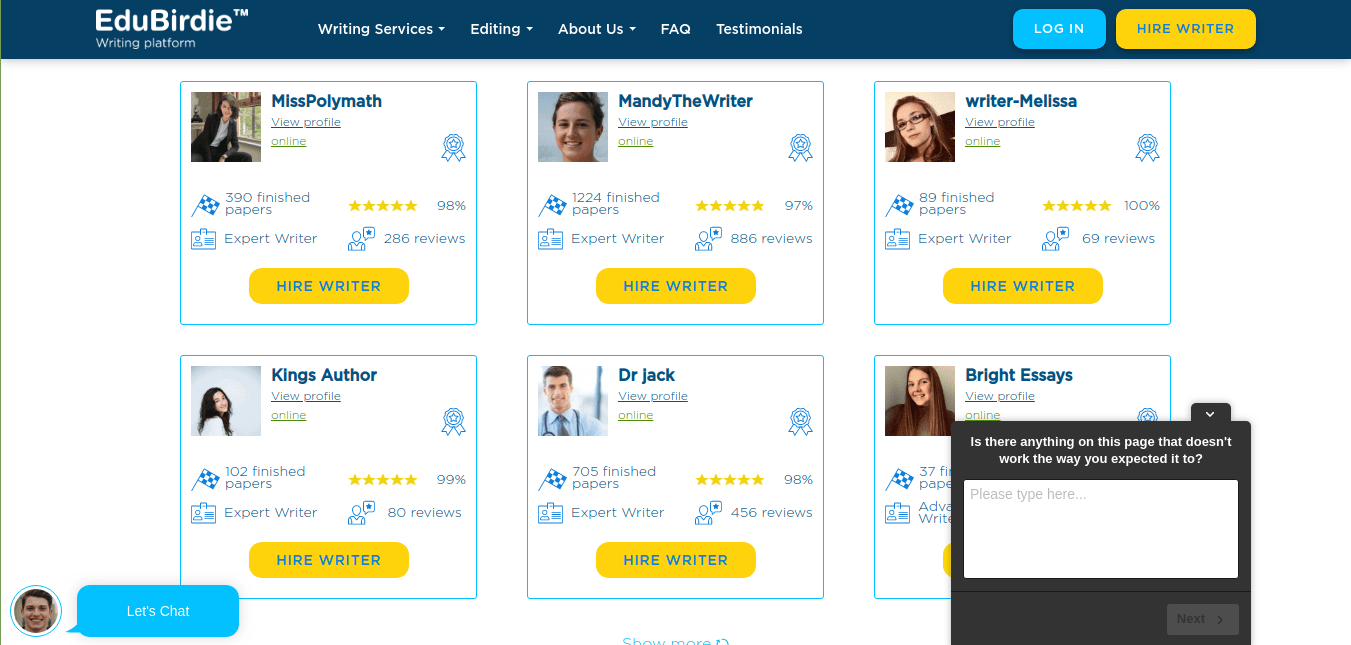Screen dimensions: 1351x645
Task: Click reviews icon next to 286 reviews
Action: pos(361,239)
